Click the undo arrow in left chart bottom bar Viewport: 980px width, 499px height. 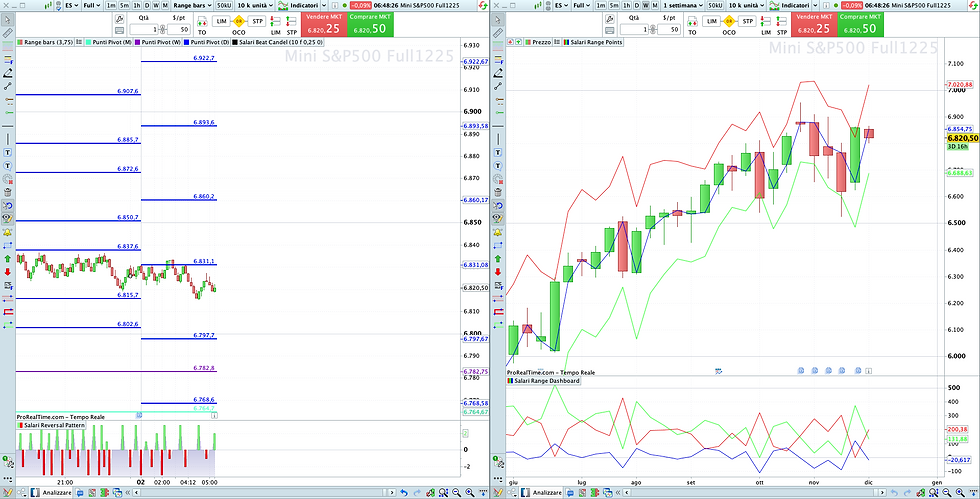(x=404, y=493)
